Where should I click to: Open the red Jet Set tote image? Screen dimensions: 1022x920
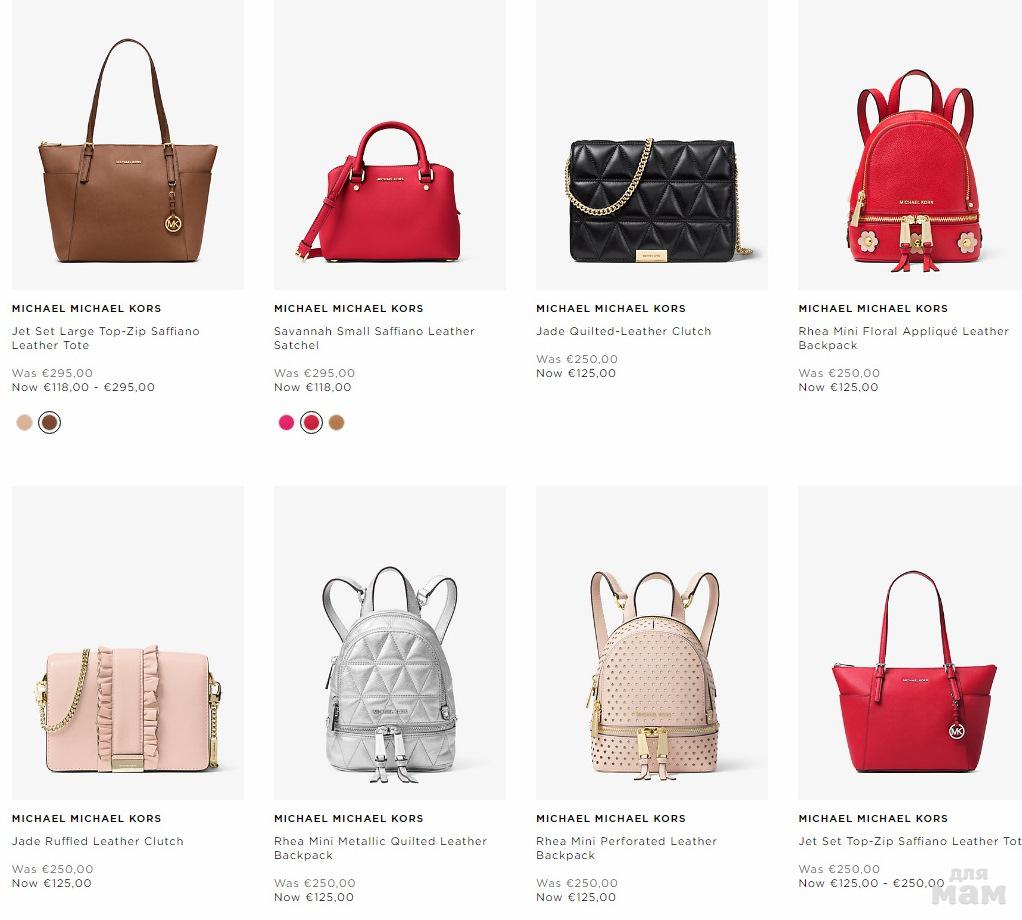click(x=910, y=643)
